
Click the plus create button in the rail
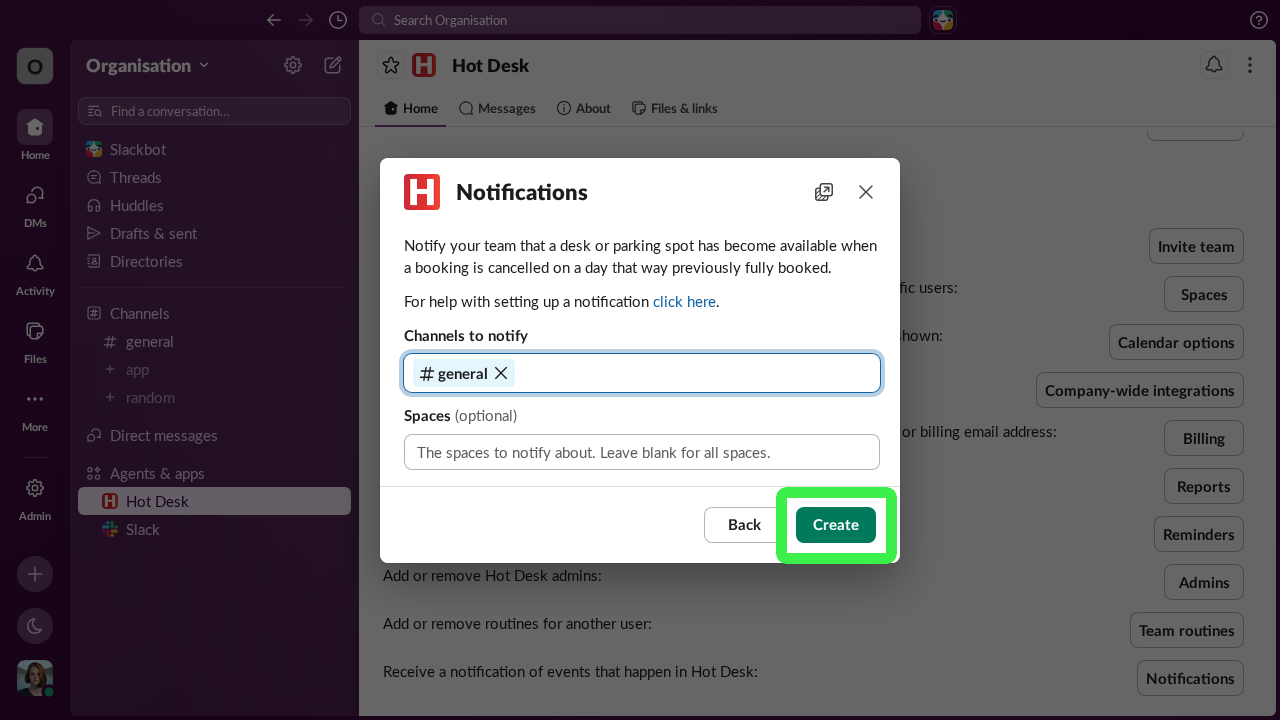tap(35, 574)
